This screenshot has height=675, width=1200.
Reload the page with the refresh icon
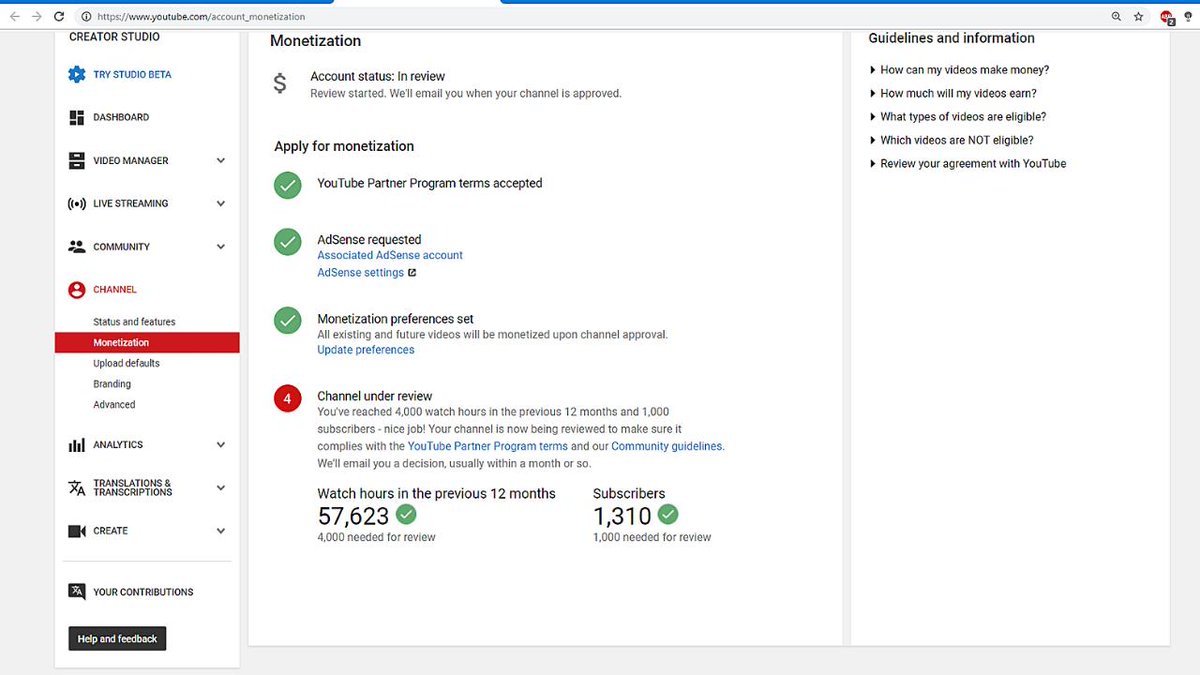point(60,17)
